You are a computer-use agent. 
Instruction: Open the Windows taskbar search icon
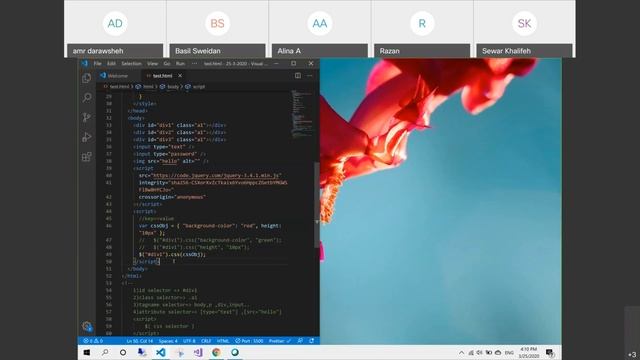(x=105, y=352)
